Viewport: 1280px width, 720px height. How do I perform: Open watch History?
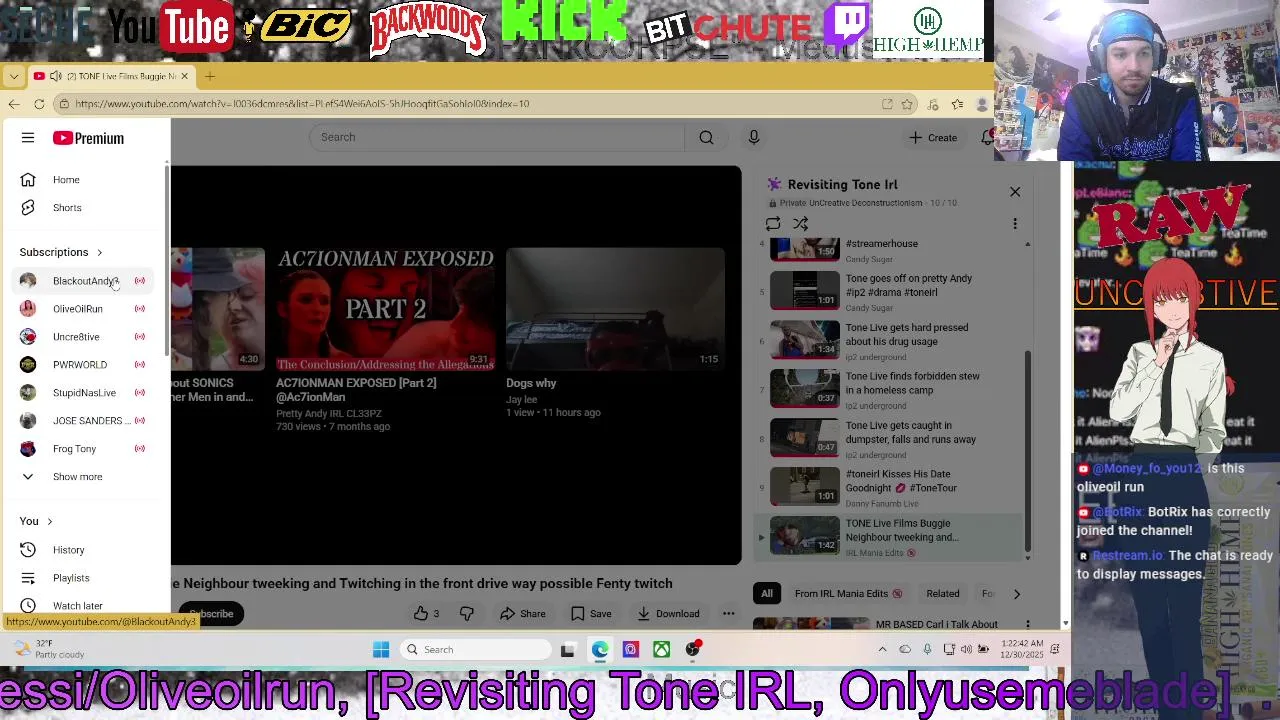[85, 550]
